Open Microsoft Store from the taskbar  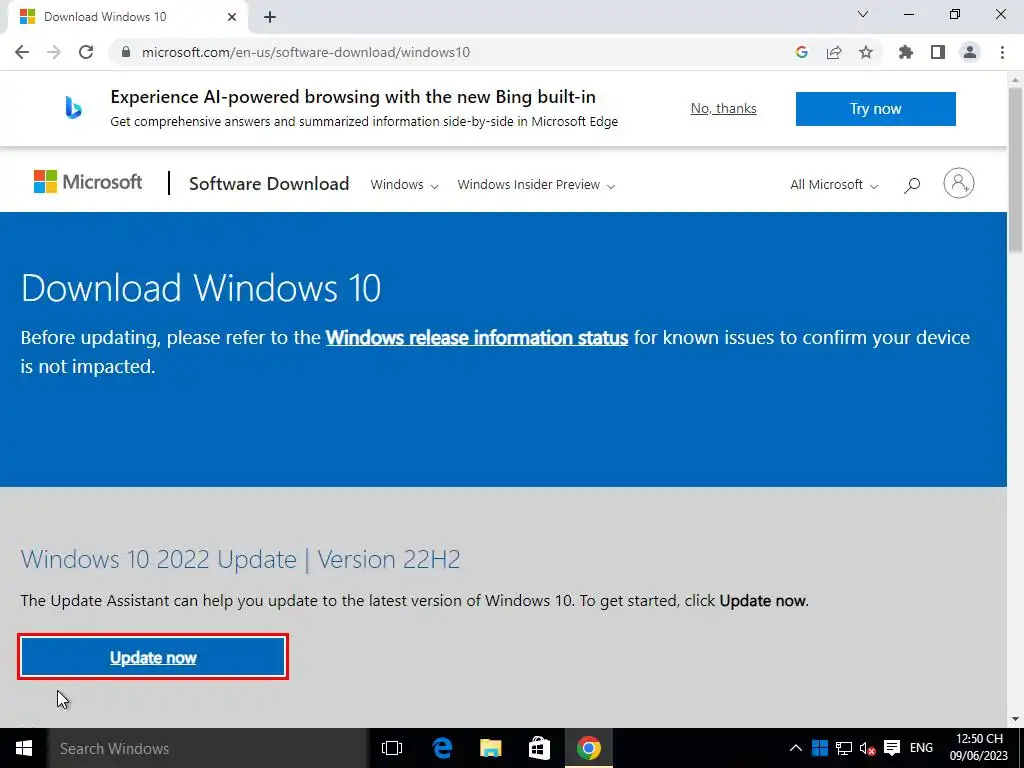[x=539, y=748]
